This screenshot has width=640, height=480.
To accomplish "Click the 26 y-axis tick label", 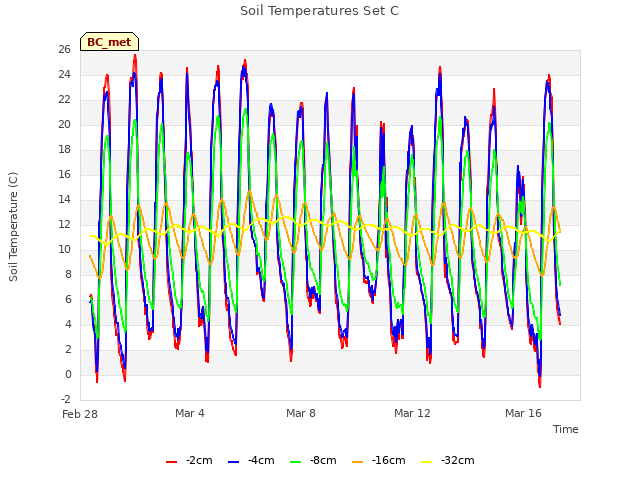I will pyautogui.click(x=64, y=49).
